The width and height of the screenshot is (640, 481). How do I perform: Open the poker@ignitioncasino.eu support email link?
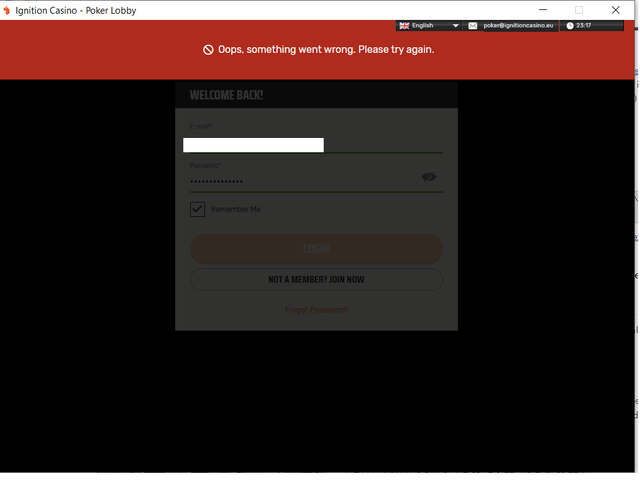click(518, 25)
